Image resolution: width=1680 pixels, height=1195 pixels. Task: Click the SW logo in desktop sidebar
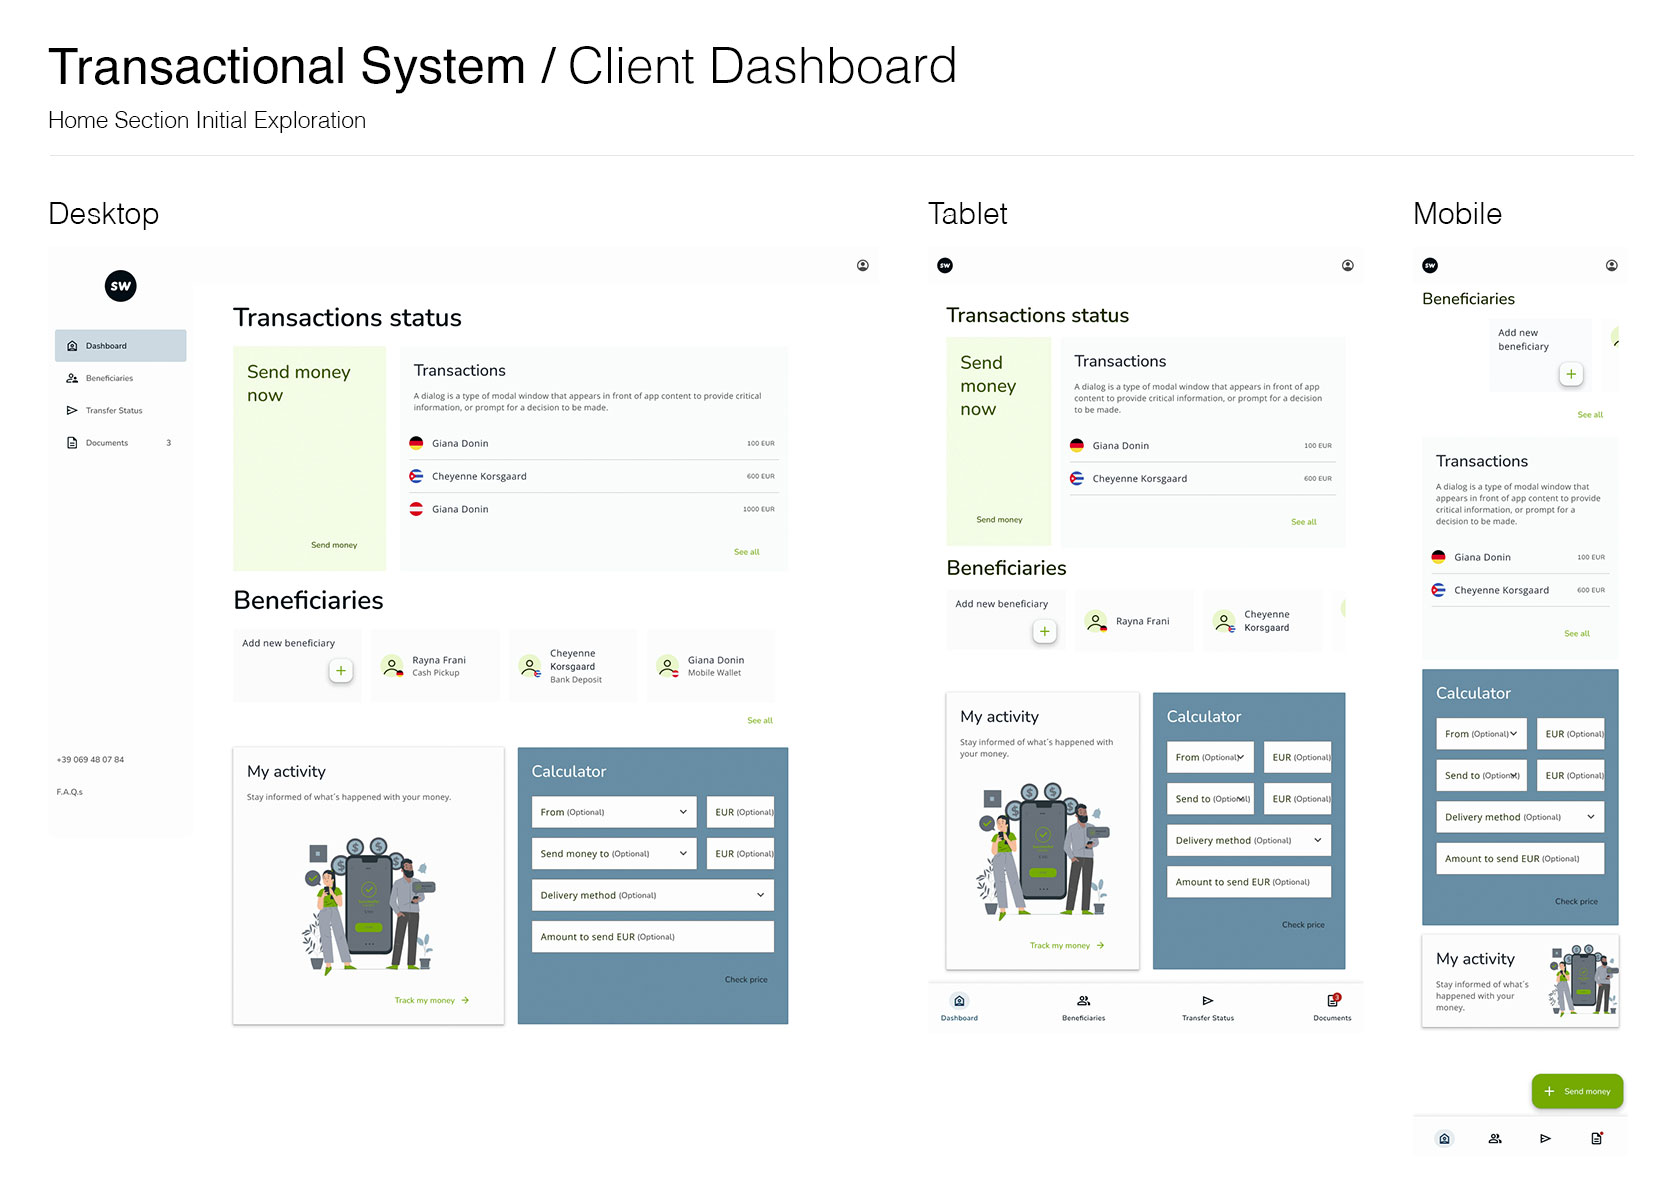(x=120, y=286)
